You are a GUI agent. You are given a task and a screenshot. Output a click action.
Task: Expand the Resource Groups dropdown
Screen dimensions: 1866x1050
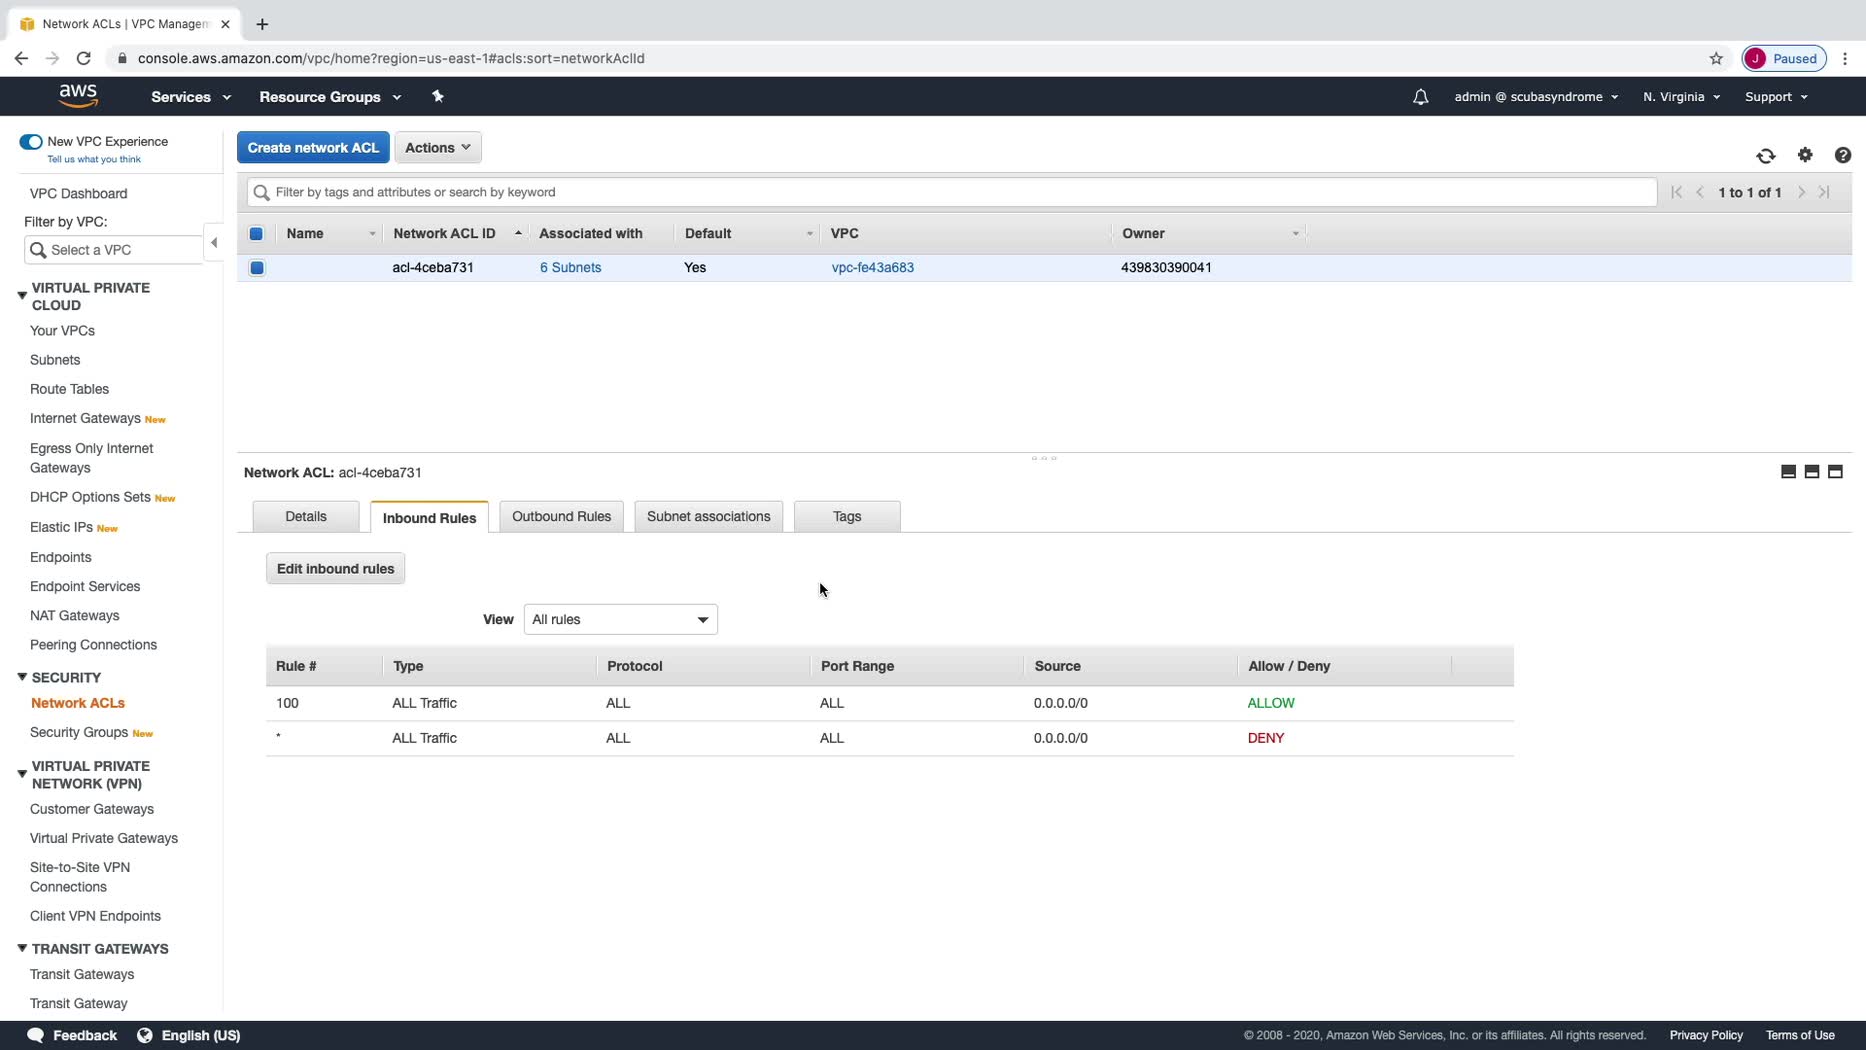pos(330,97)
